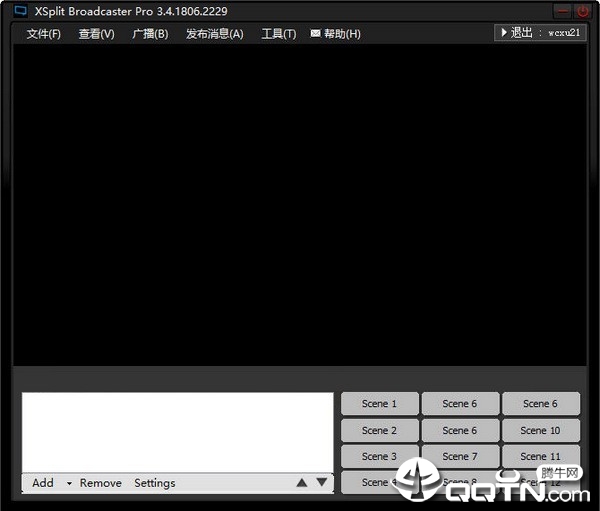
Task: Click the XSplit Broadcaster icon in title bar
Action: (21, 11)
